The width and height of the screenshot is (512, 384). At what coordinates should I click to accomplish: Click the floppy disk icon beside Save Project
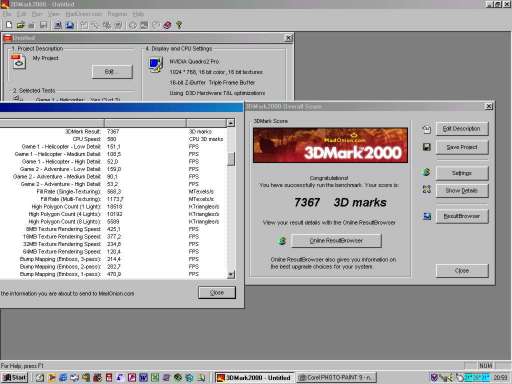427,147
